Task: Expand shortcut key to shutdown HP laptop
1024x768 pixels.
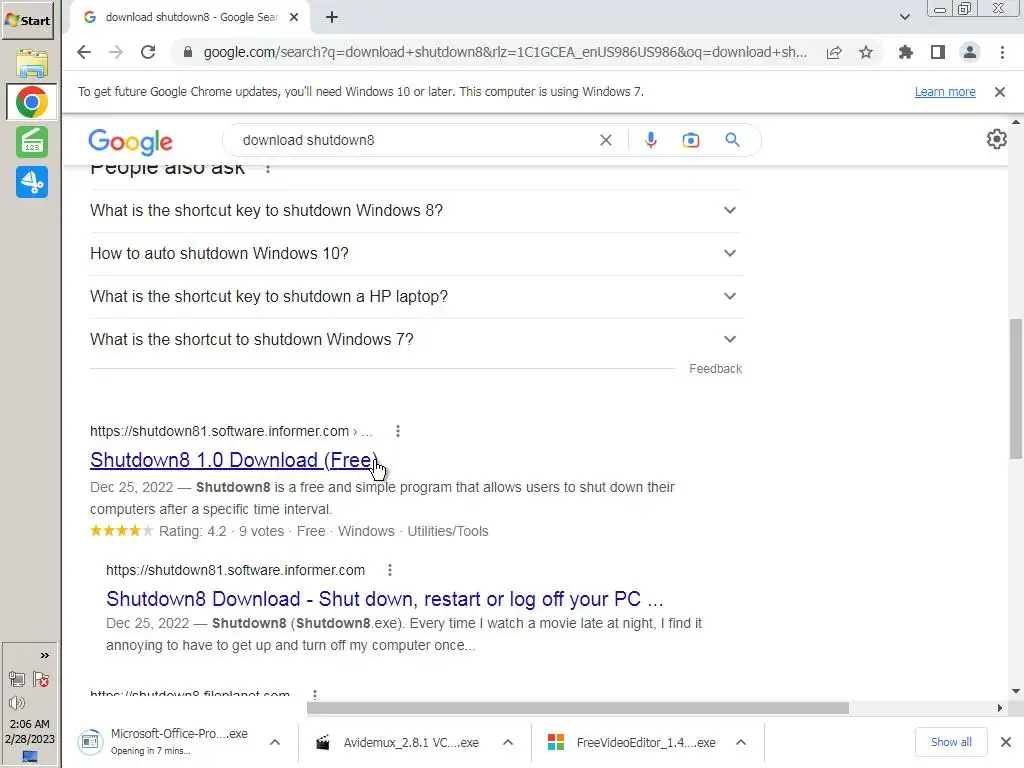Action: [415, 296]
